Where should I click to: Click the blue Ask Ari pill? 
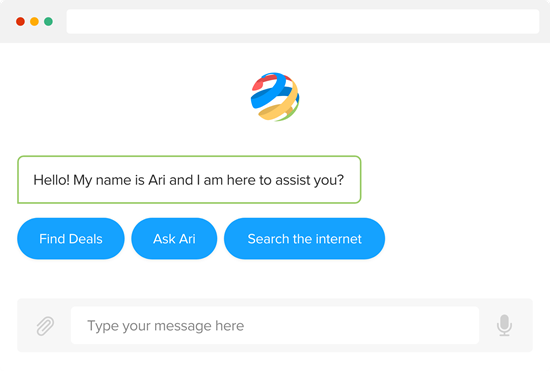point(174,238)
